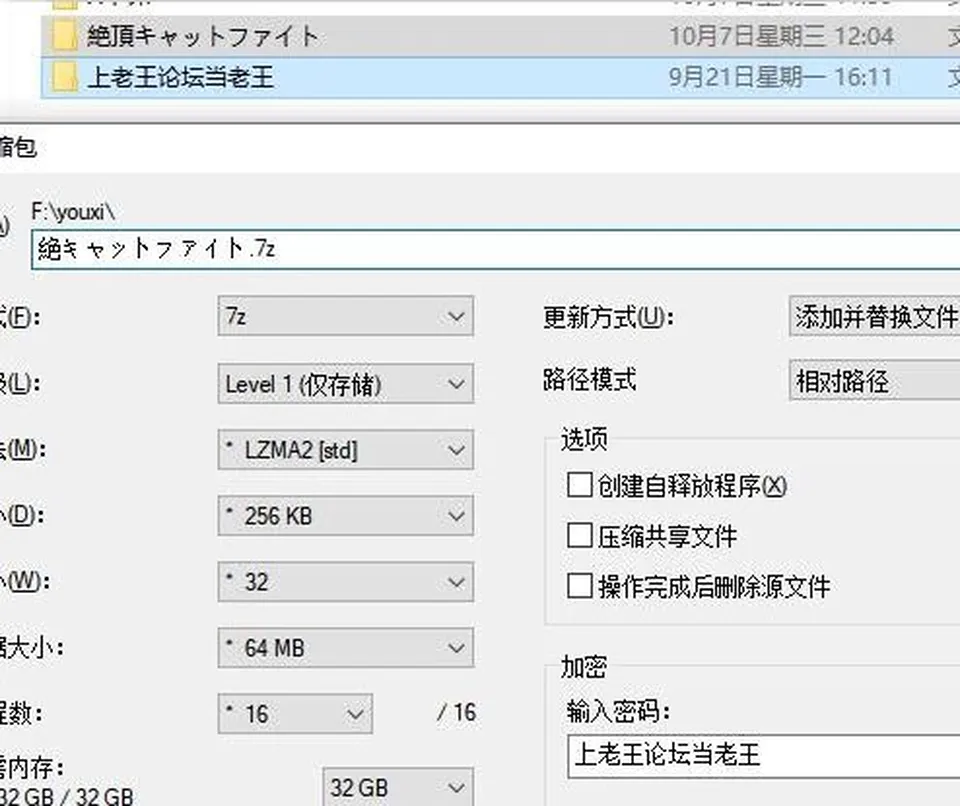Click the 更新方式(U): label
960x806 pixels.
point(608,317)
